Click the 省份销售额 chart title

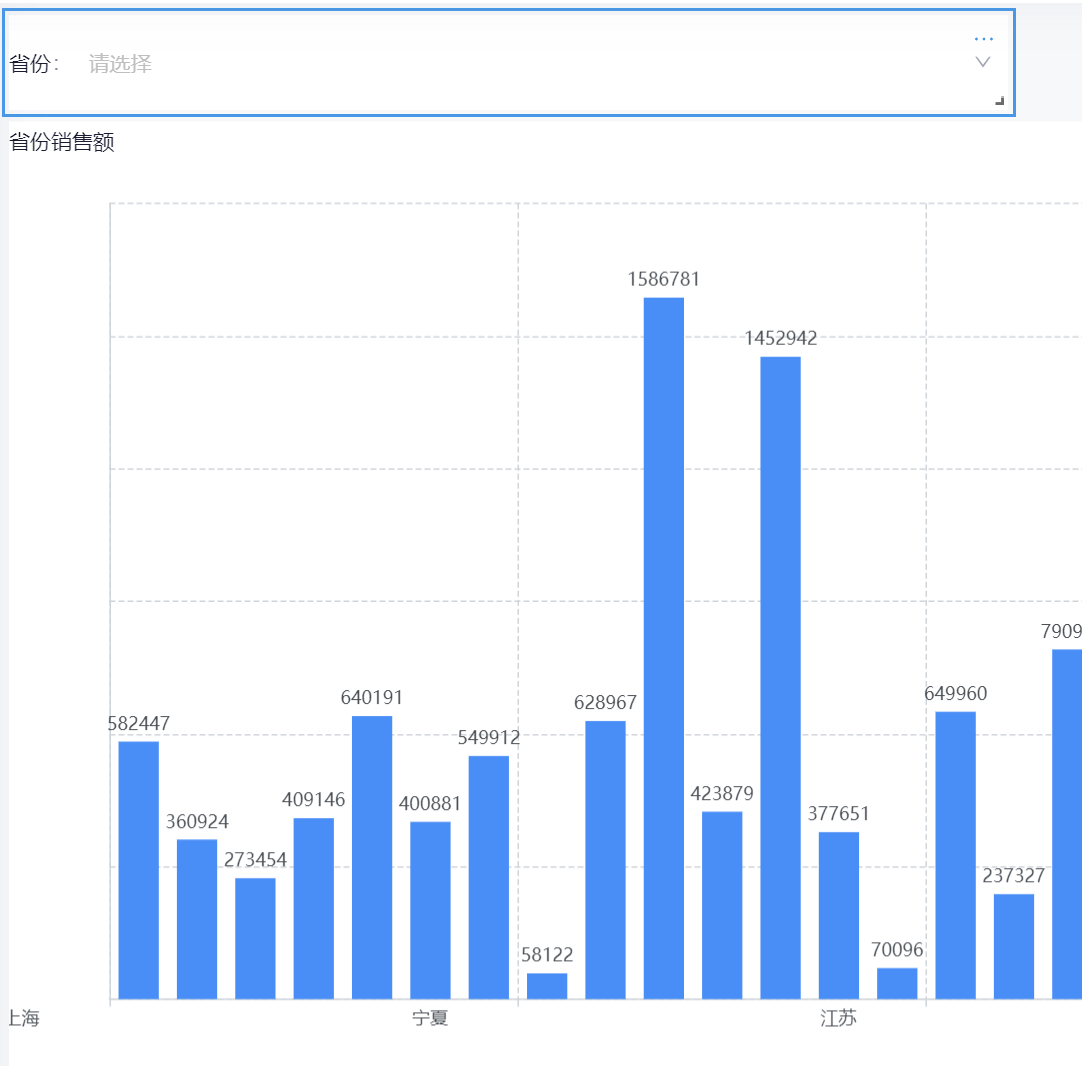pos(61,142)
